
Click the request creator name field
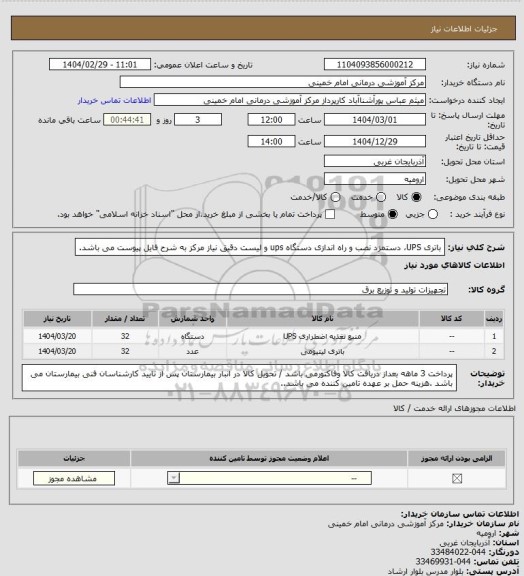pyautogui.click(x=290, y=100)
